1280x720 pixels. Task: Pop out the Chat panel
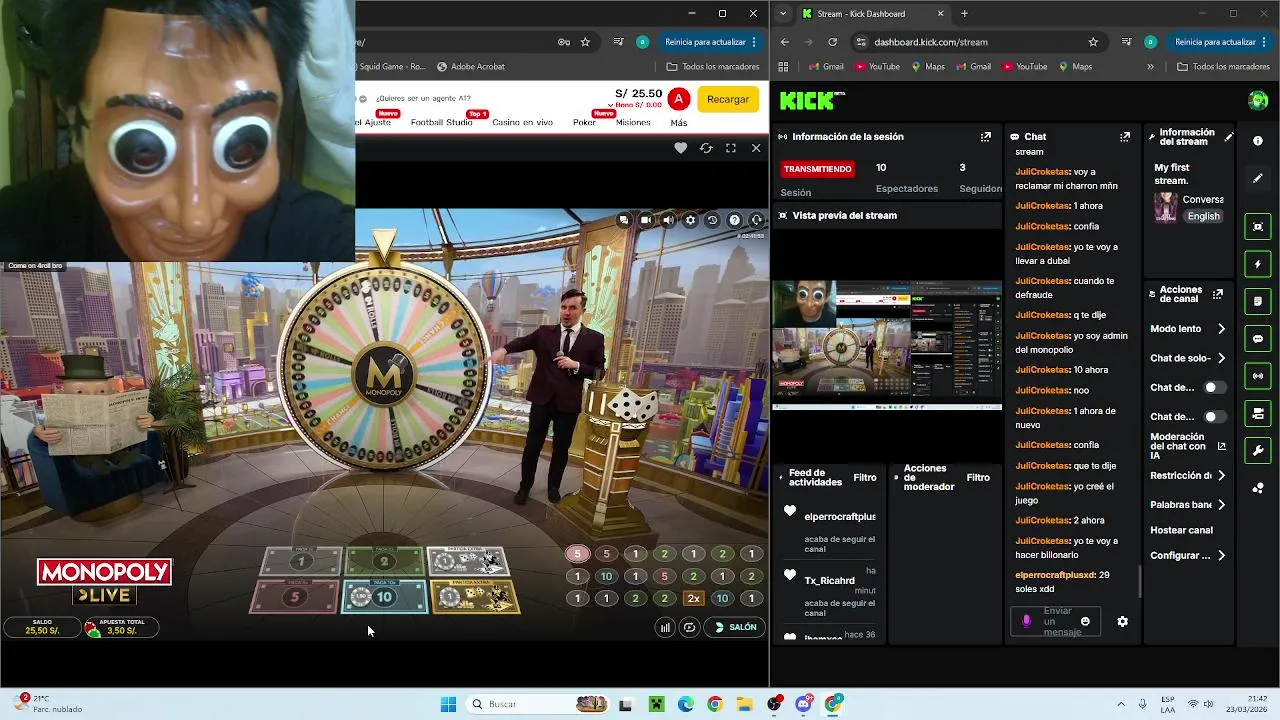coord(1125,137)
